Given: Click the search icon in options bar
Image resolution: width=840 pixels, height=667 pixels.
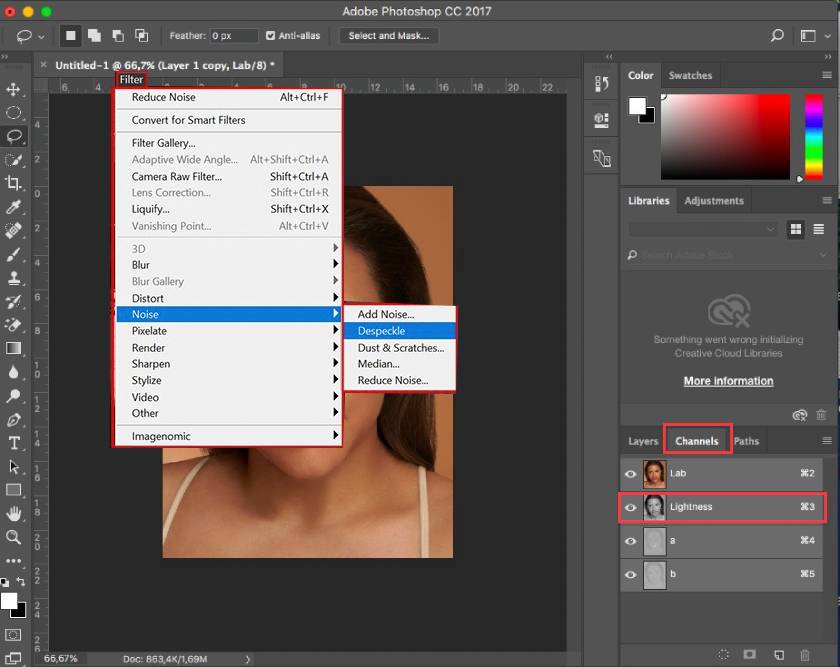Looking at the screenshot, I should click(777, 36).
